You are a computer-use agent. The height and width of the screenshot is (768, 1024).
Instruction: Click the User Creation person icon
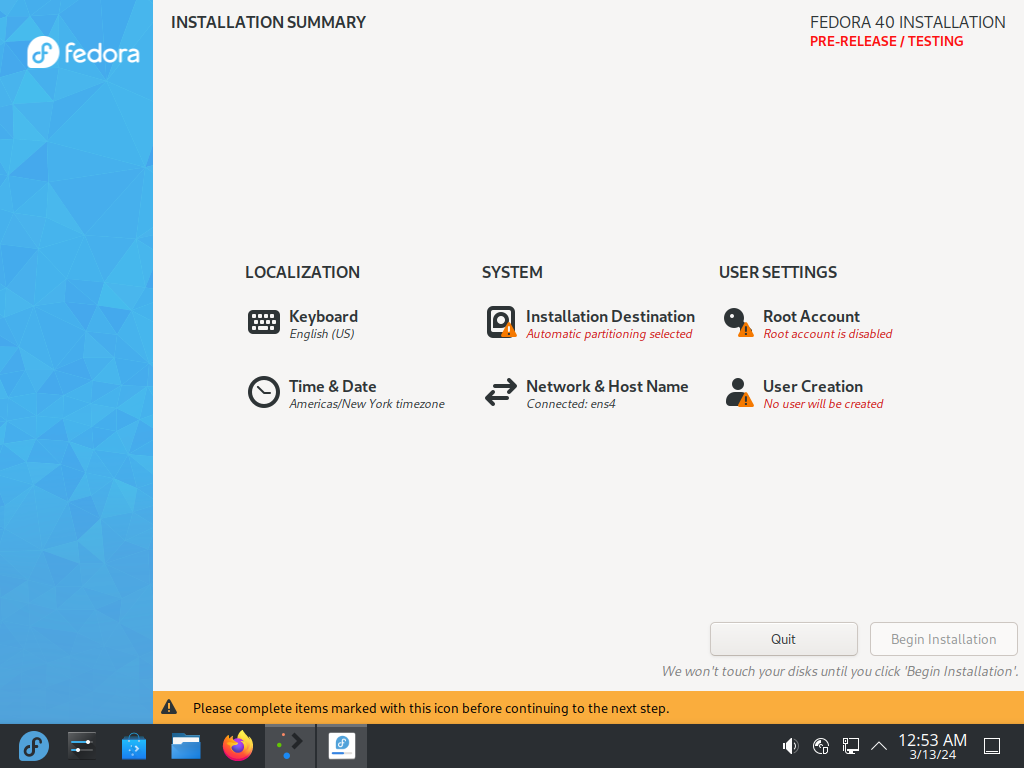(x=738, y=392)
